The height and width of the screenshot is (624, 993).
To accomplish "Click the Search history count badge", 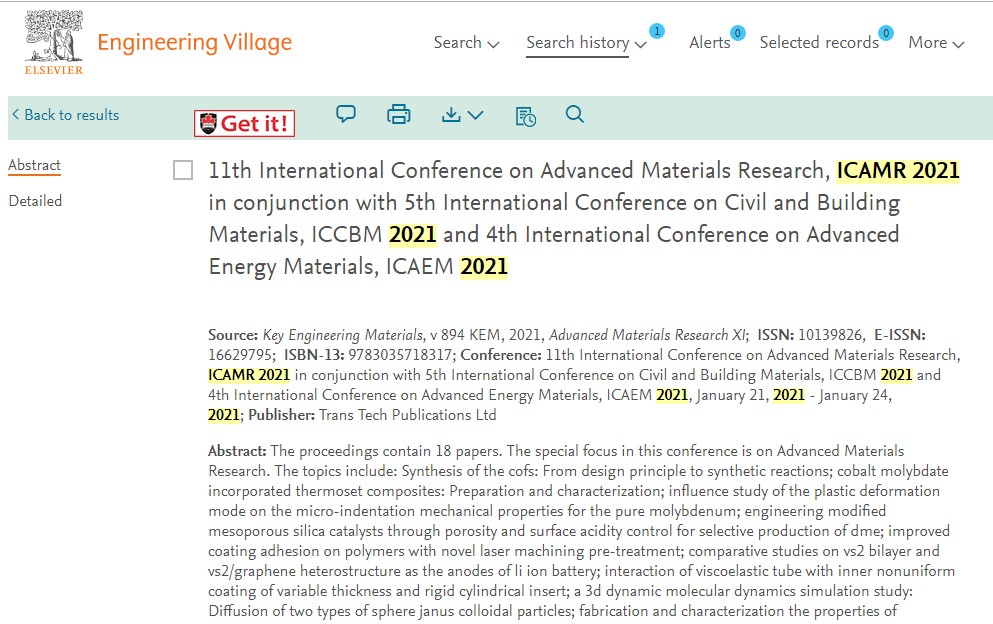I will pos(656,31).
